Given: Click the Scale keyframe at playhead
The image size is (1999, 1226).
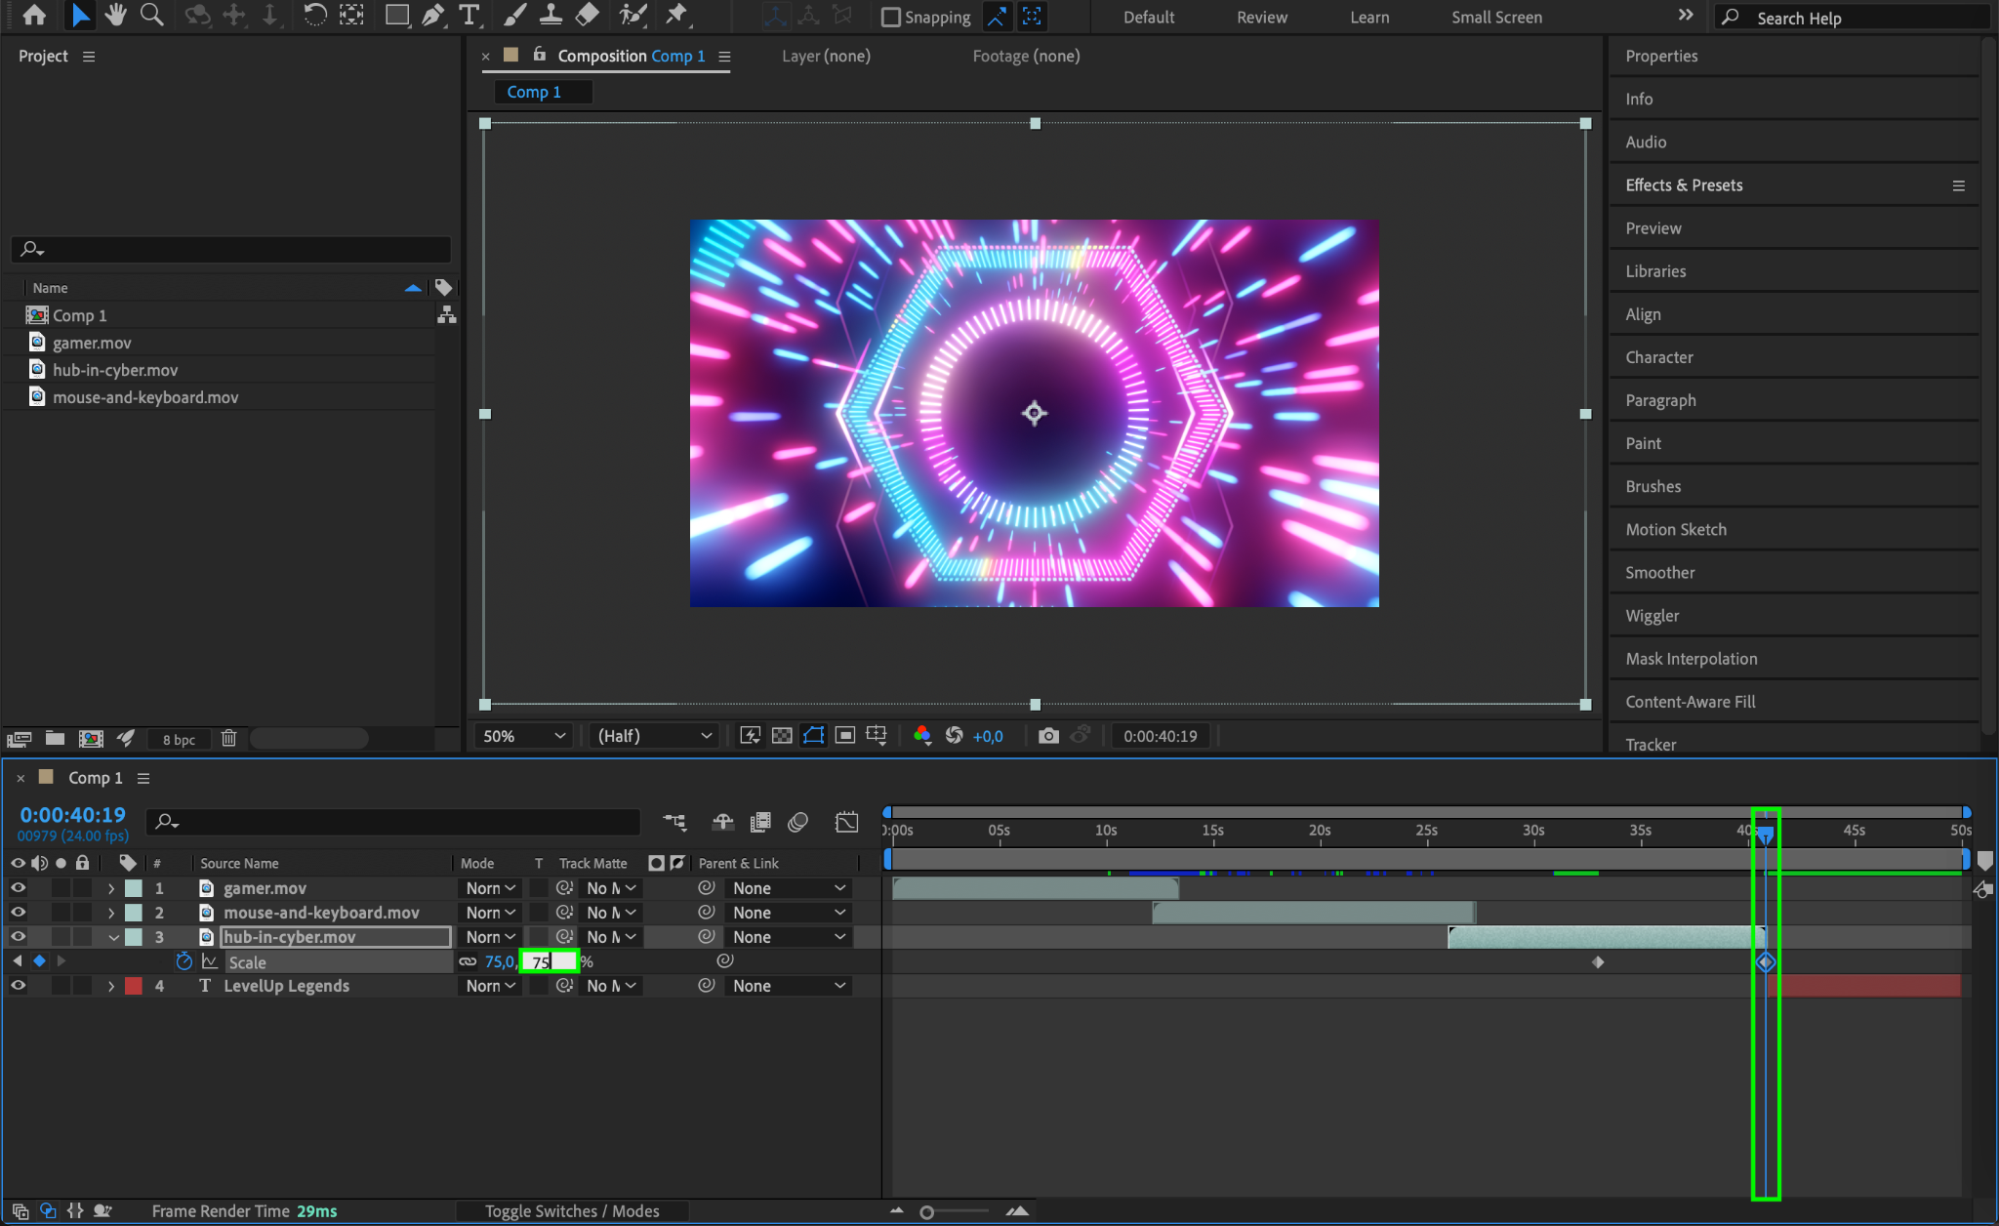Looking at the screenshot, I should click(x=1765, y=962).
